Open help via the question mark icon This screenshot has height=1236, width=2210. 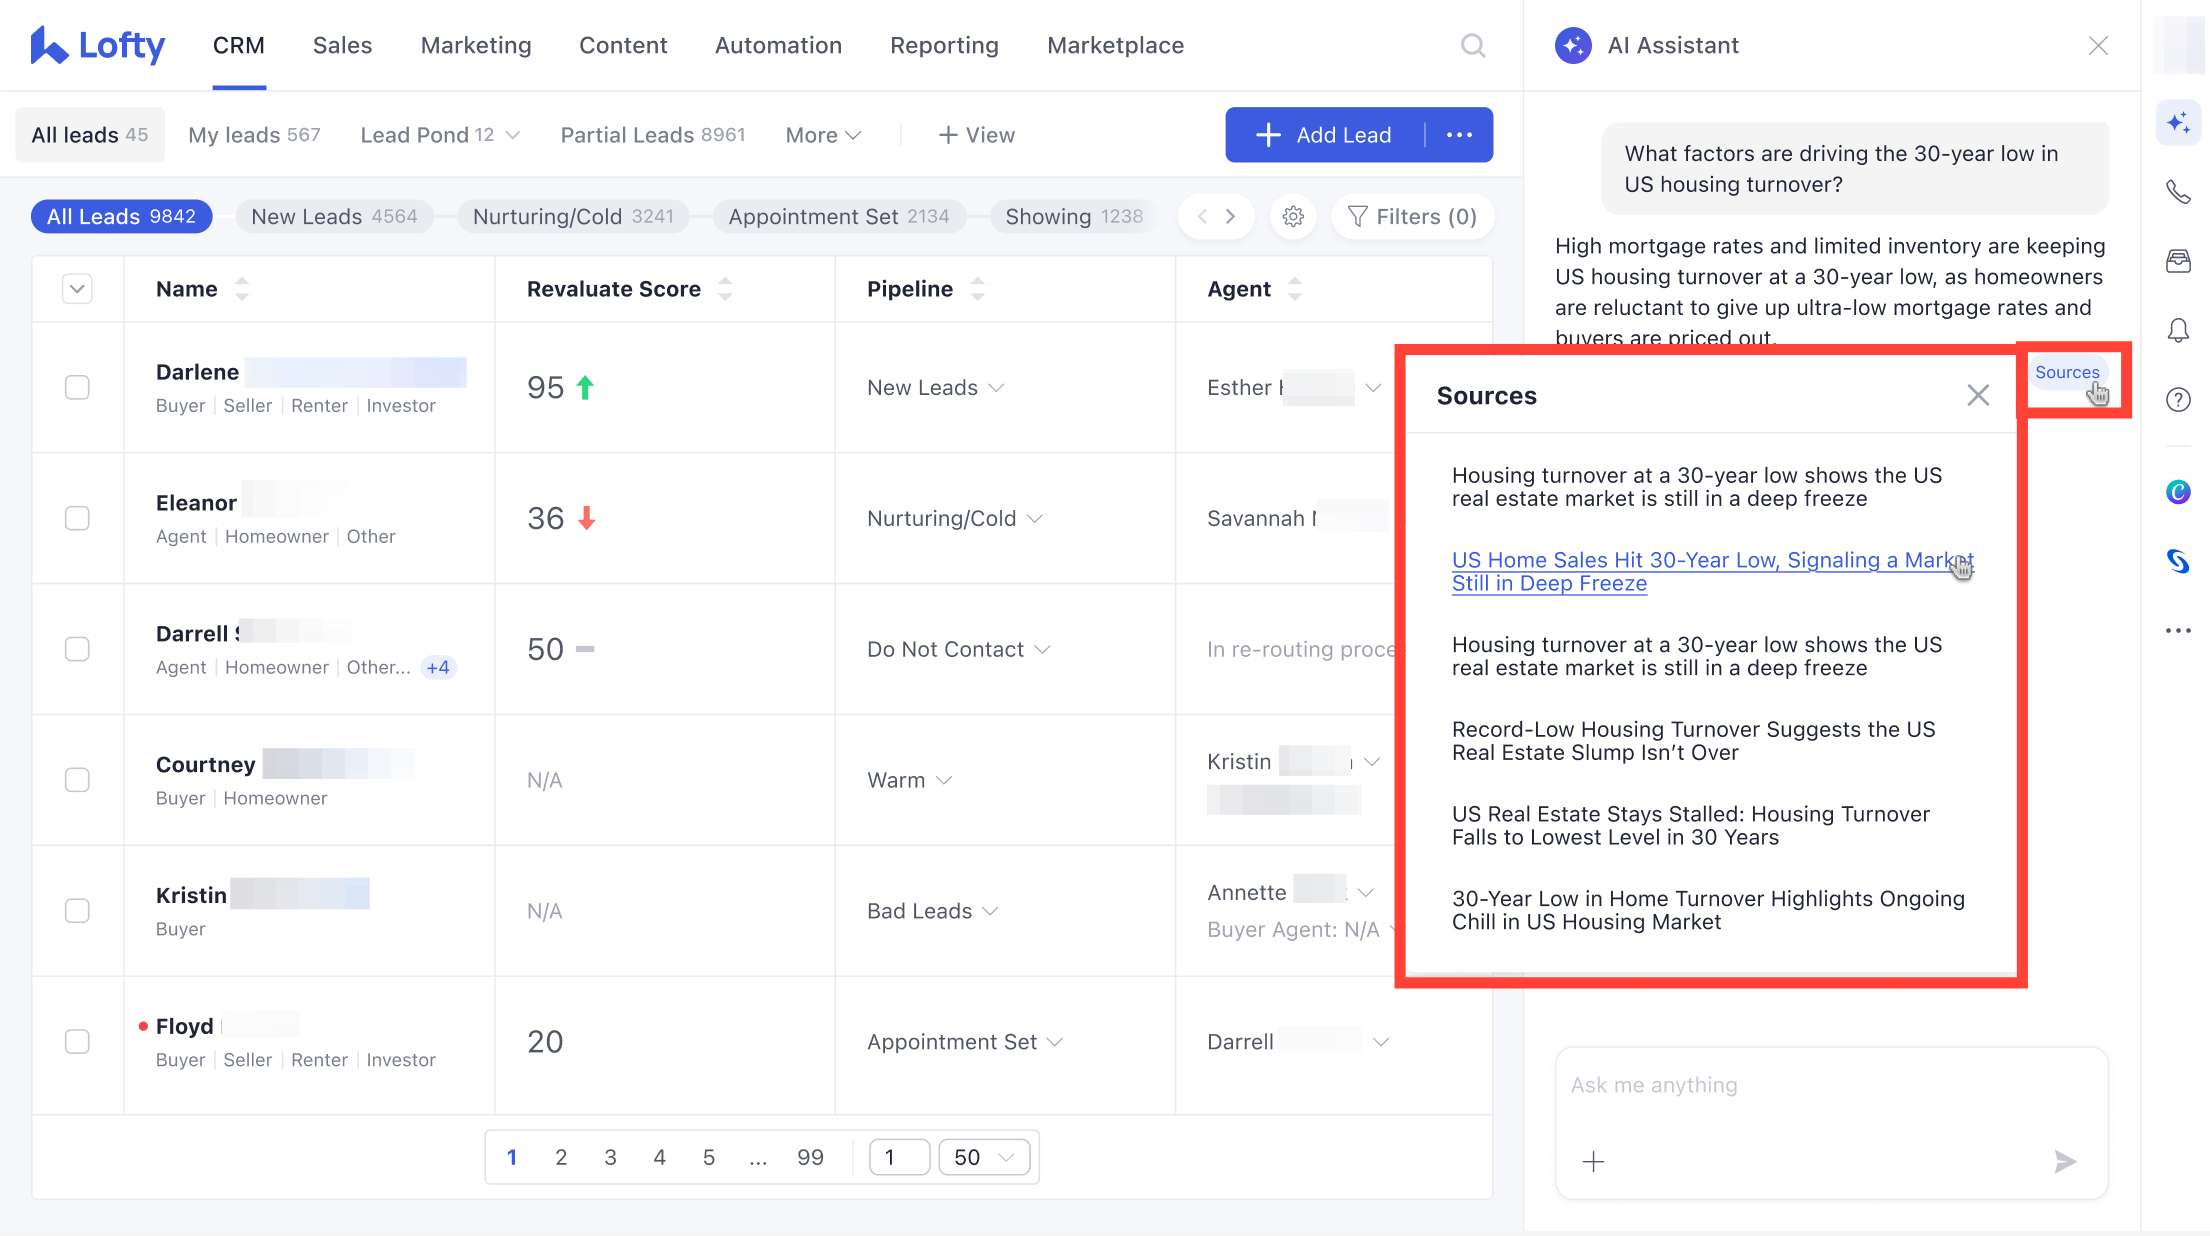(x=2178, y=399)
